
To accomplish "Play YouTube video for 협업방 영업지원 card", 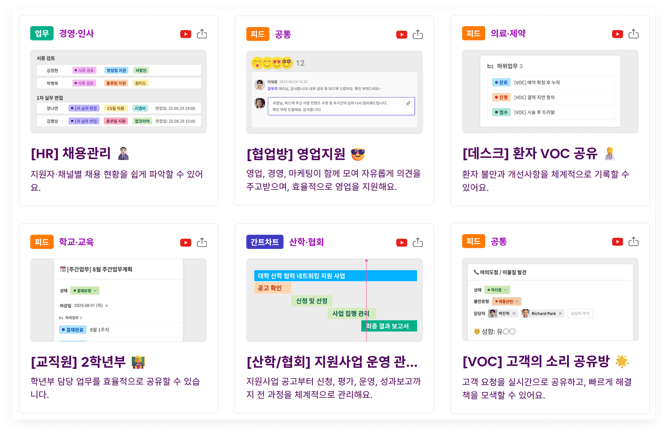I will coord(401,34).
